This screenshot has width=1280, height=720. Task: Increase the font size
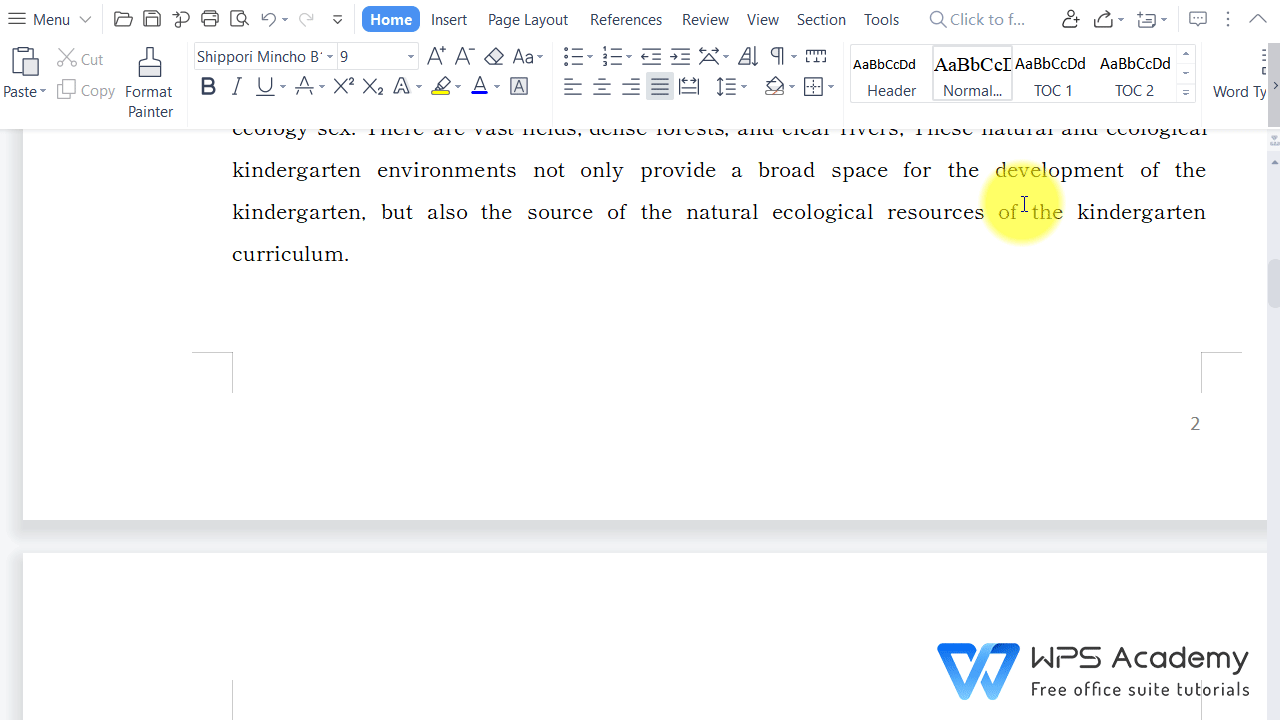click(x=436, y=56)
